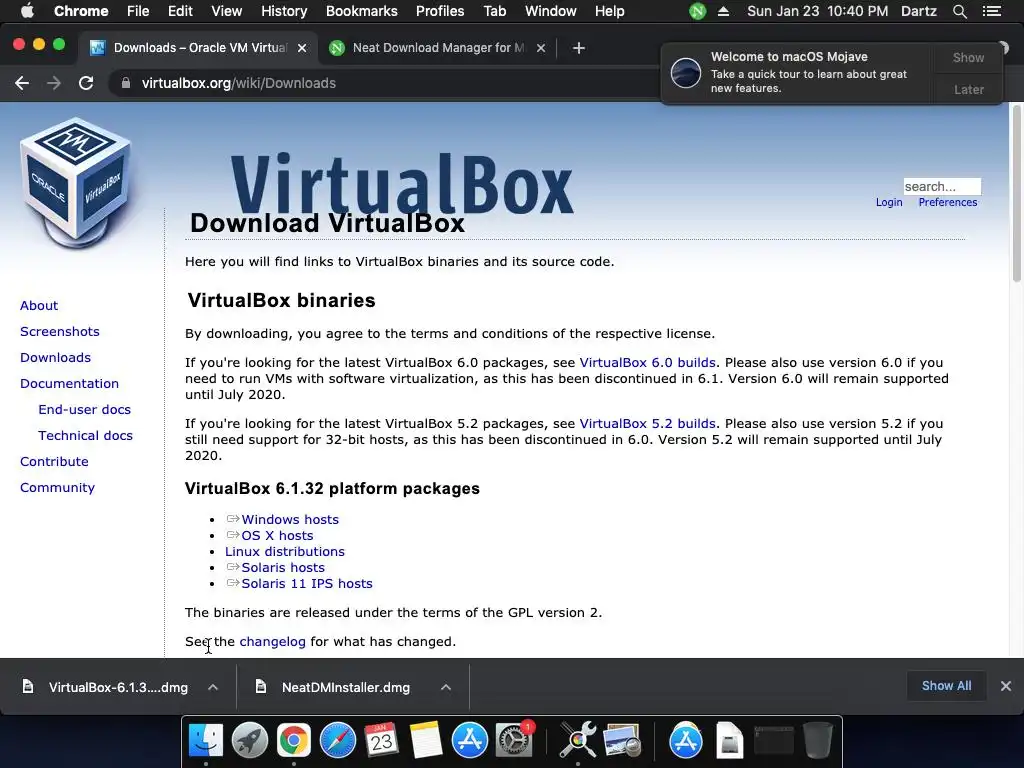The image size is (1024, 768).
Task: Follow the VirtualBox 5.2 builds link
Action: click(x=647, y=423)
